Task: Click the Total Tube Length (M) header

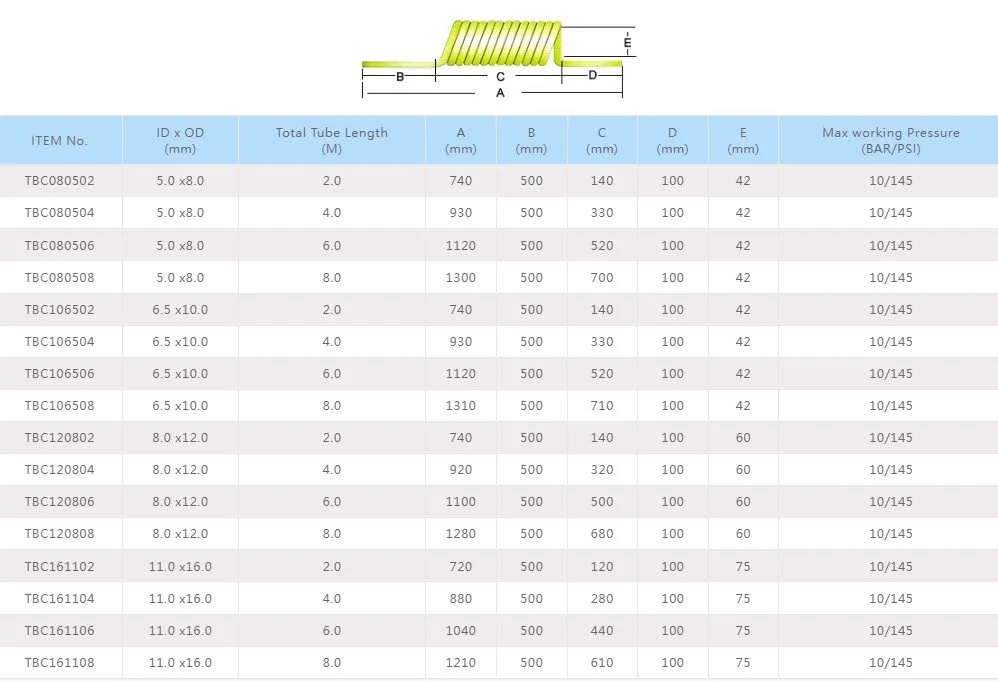Action: coord(332,141)
